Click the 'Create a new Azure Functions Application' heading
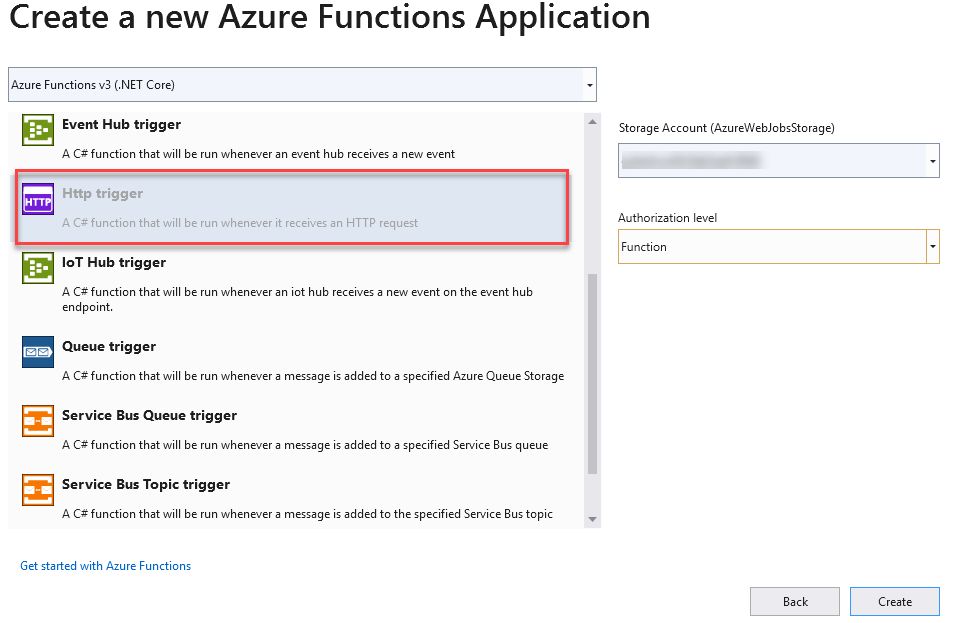The height and width of the screenshot is (623, 962). tap(330, 17)
